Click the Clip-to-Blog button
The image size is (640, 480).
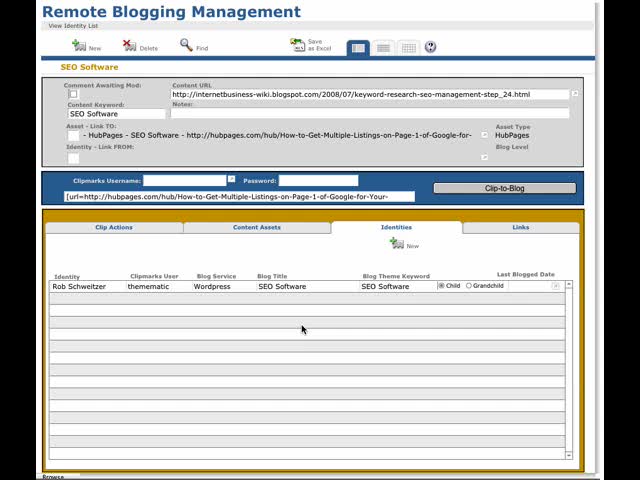(x=504, y=188)
